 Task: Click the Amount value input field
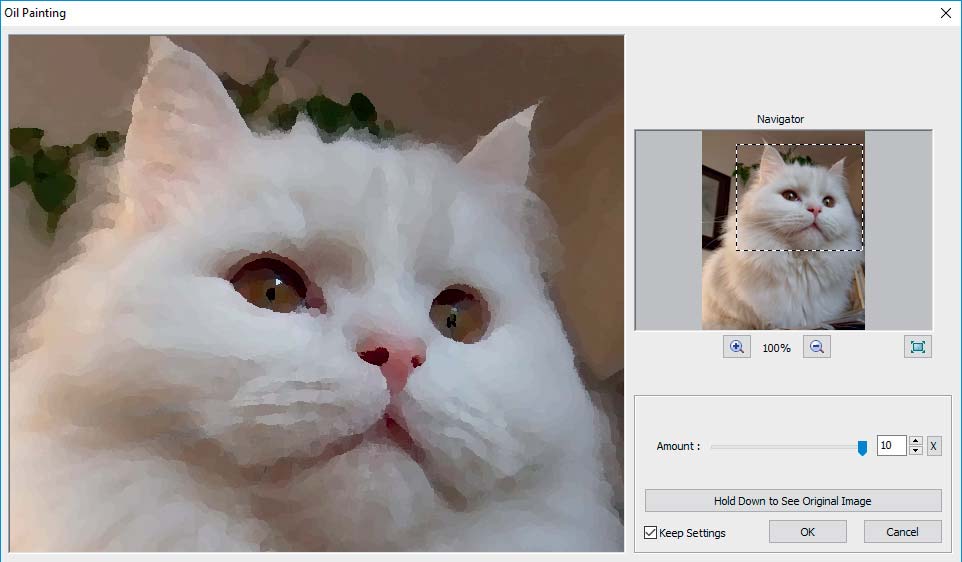click(x=891, y=445)
